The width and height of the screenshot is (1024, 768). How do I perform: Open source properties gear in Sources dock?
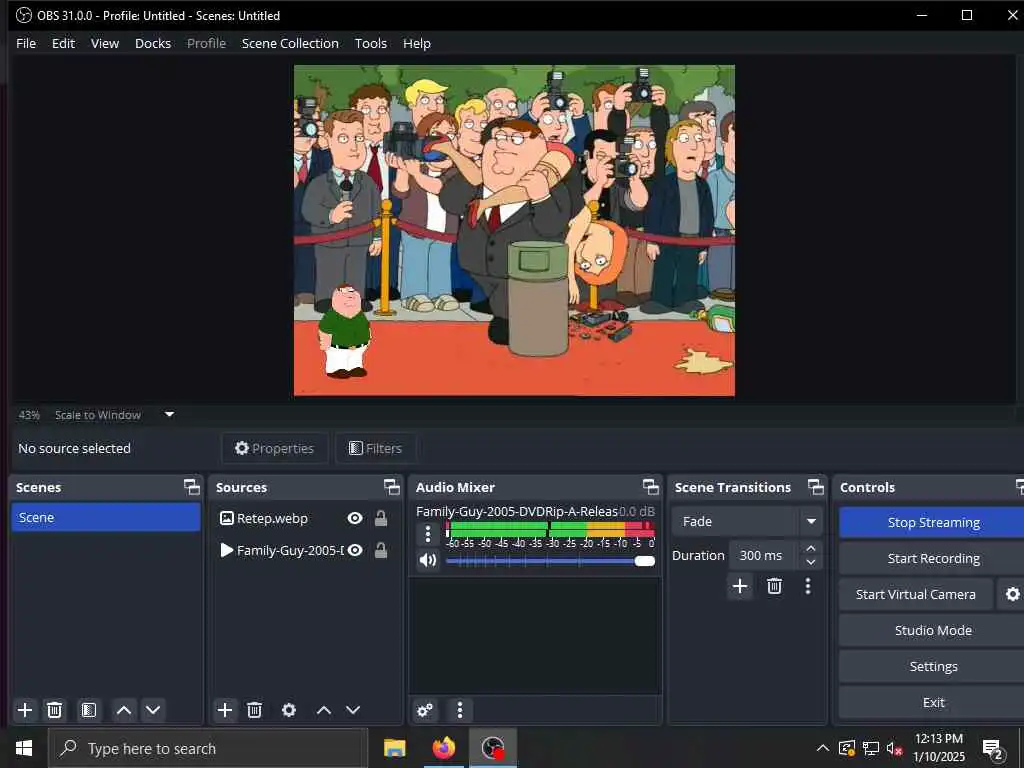(x=289, y=710)
